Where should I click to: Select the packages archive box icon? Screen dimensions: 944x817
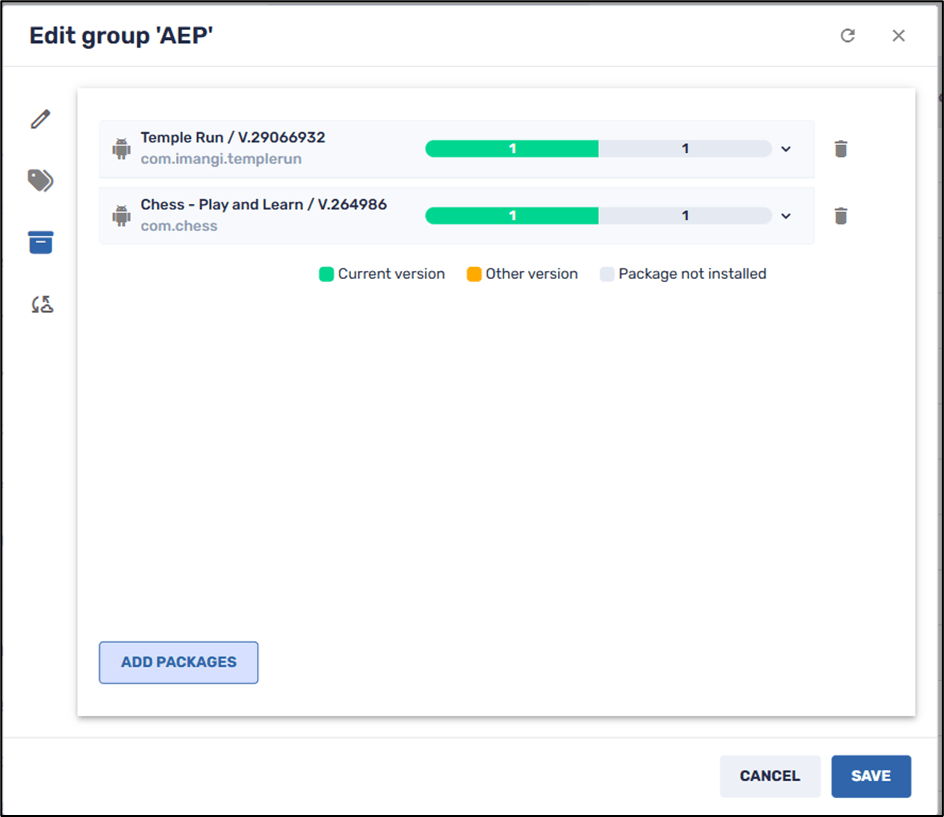click(40, 242)
